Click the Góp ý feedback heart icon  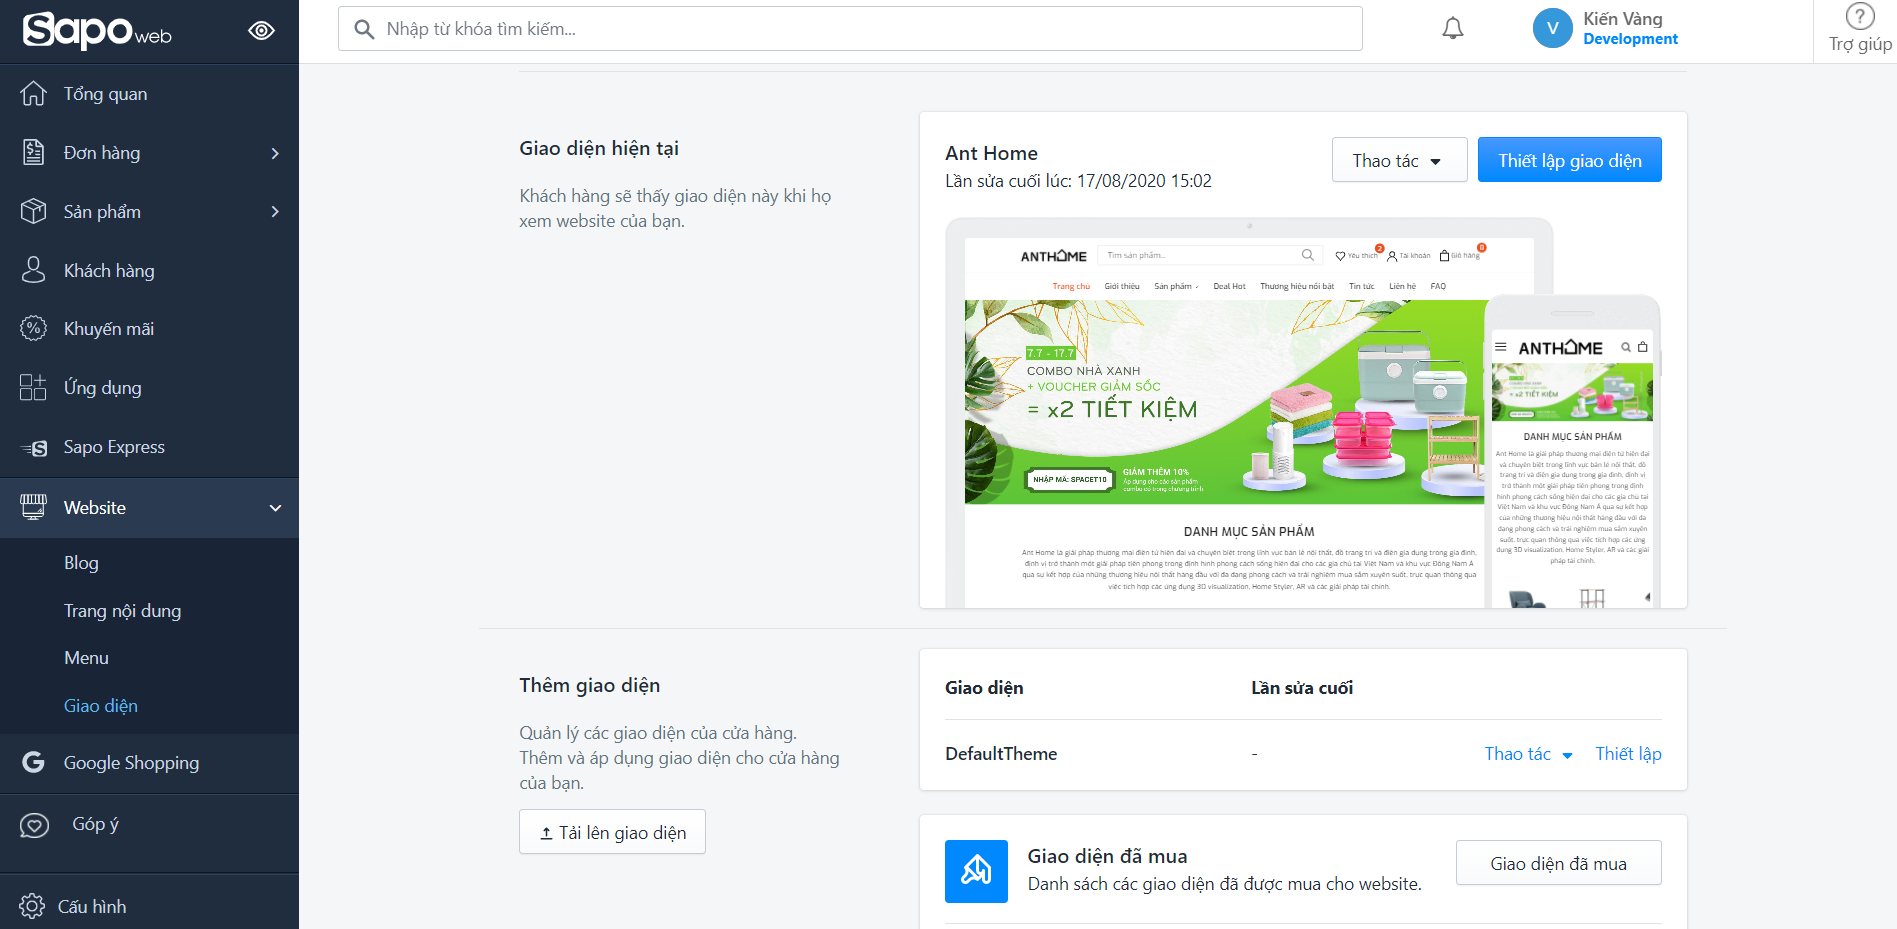click(34, 825)
